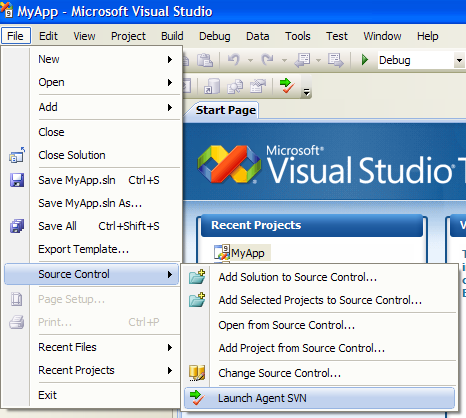Click the checklist window icon in second toolbar

point(258,86)
